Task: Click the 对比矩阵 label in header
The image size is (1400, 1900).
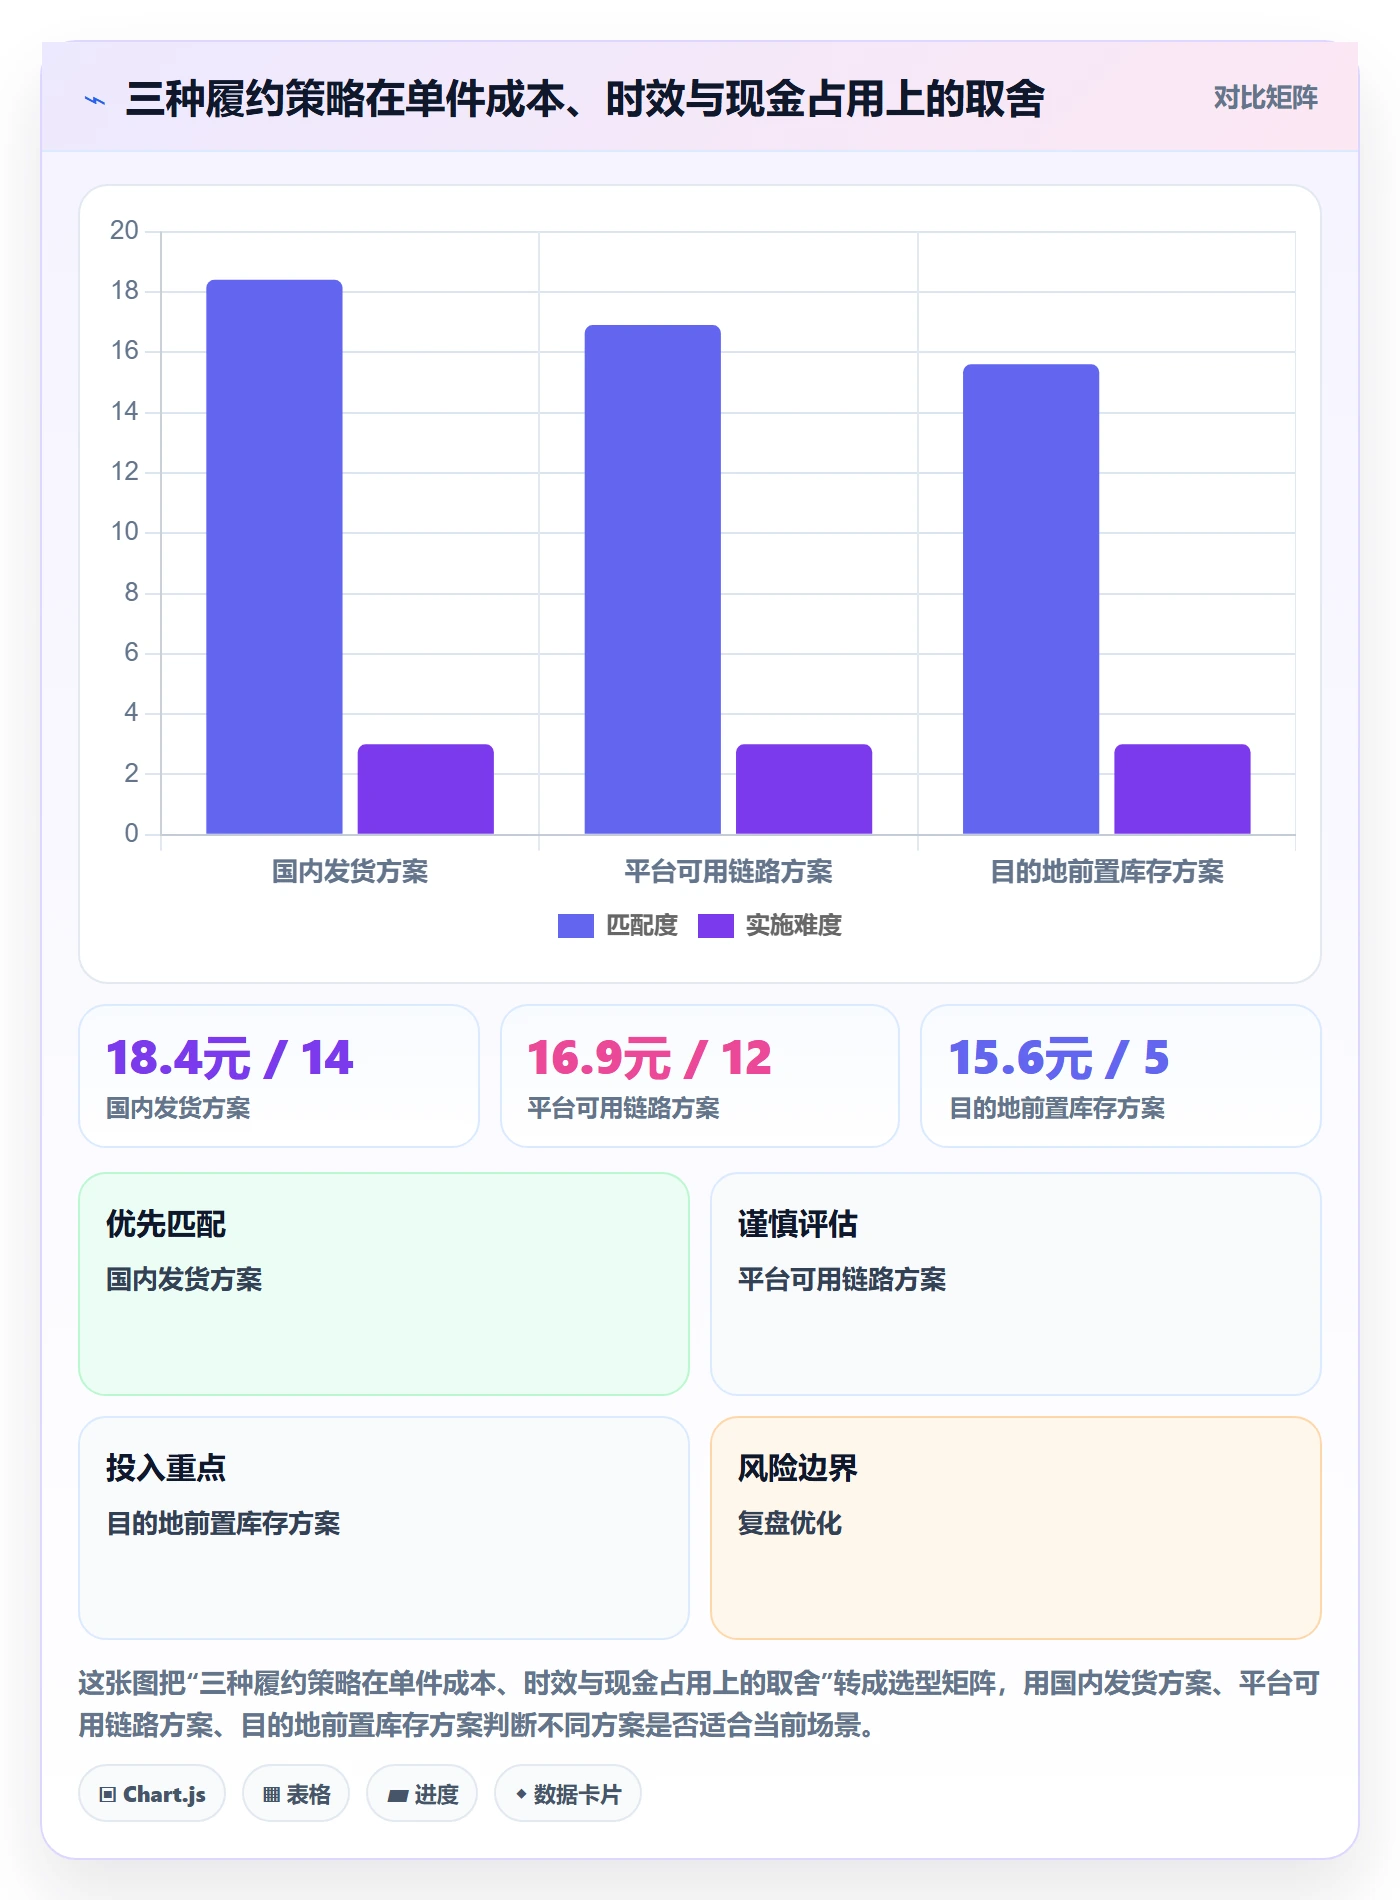Action: click(x=1265, y=98)
